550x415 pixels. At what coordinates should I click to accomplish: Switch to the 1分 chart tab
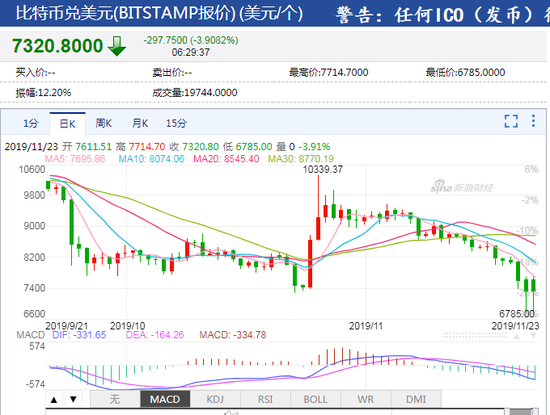coord(31,123)
